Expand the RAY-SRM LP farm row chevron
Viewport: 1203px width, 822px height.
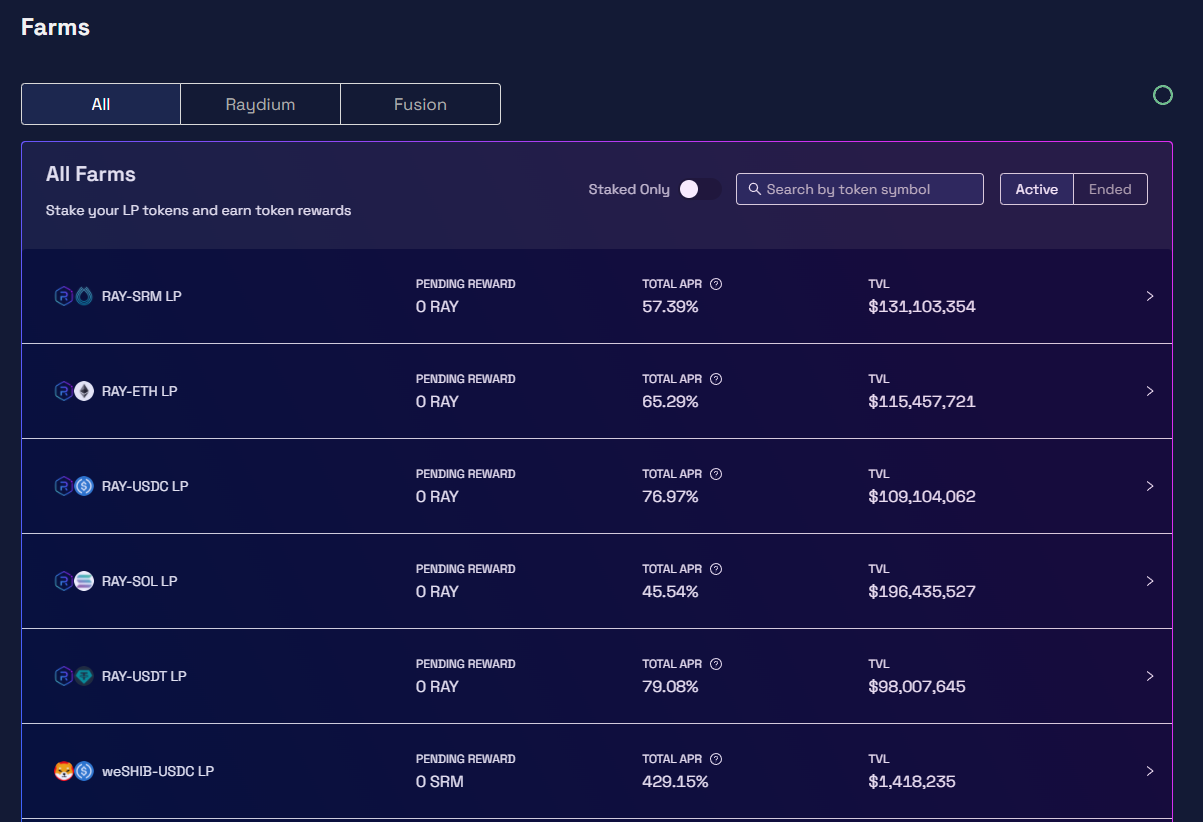tap(1150, 296)
